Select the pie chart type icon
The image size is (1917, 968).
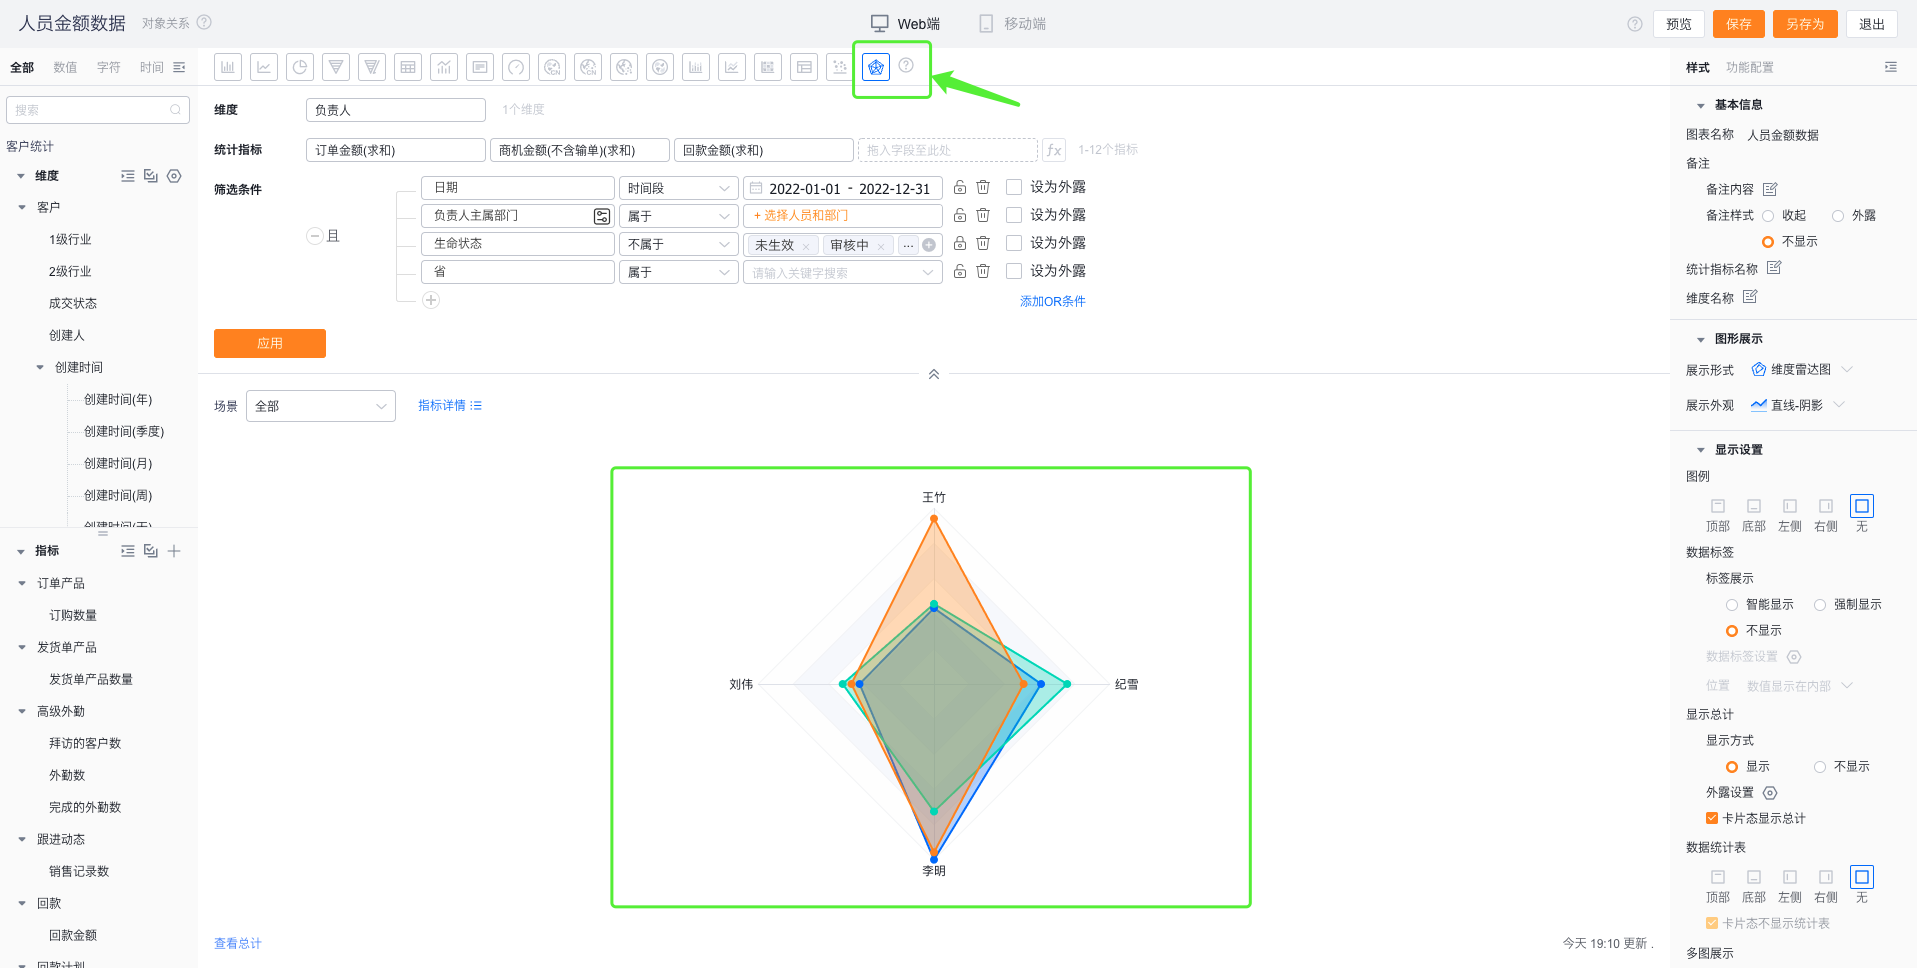tap(300, 67)
